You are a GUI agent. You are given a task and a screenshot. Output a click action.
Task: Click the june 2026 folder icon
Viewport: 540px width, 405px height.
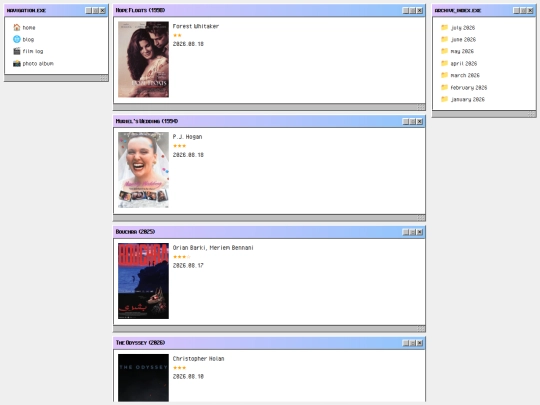pos(444,39)
